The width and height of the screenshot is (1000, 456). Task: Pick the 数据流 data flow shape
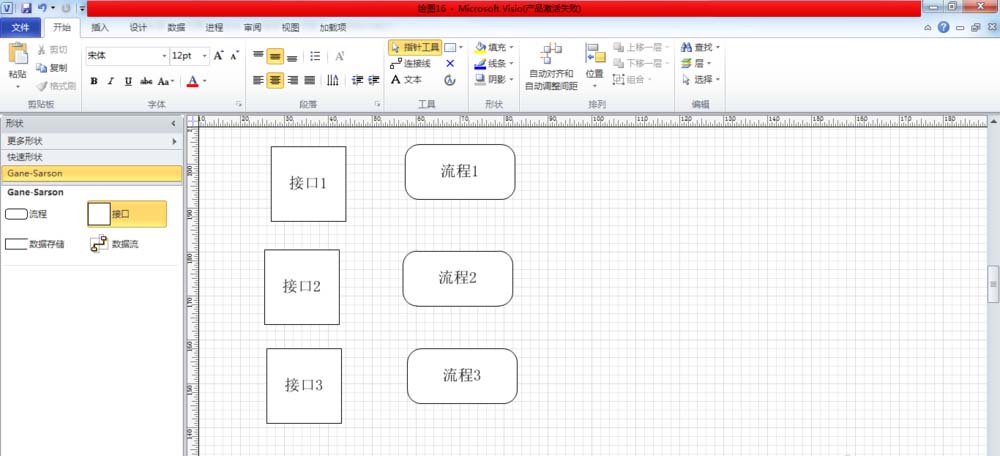[99, 243]
